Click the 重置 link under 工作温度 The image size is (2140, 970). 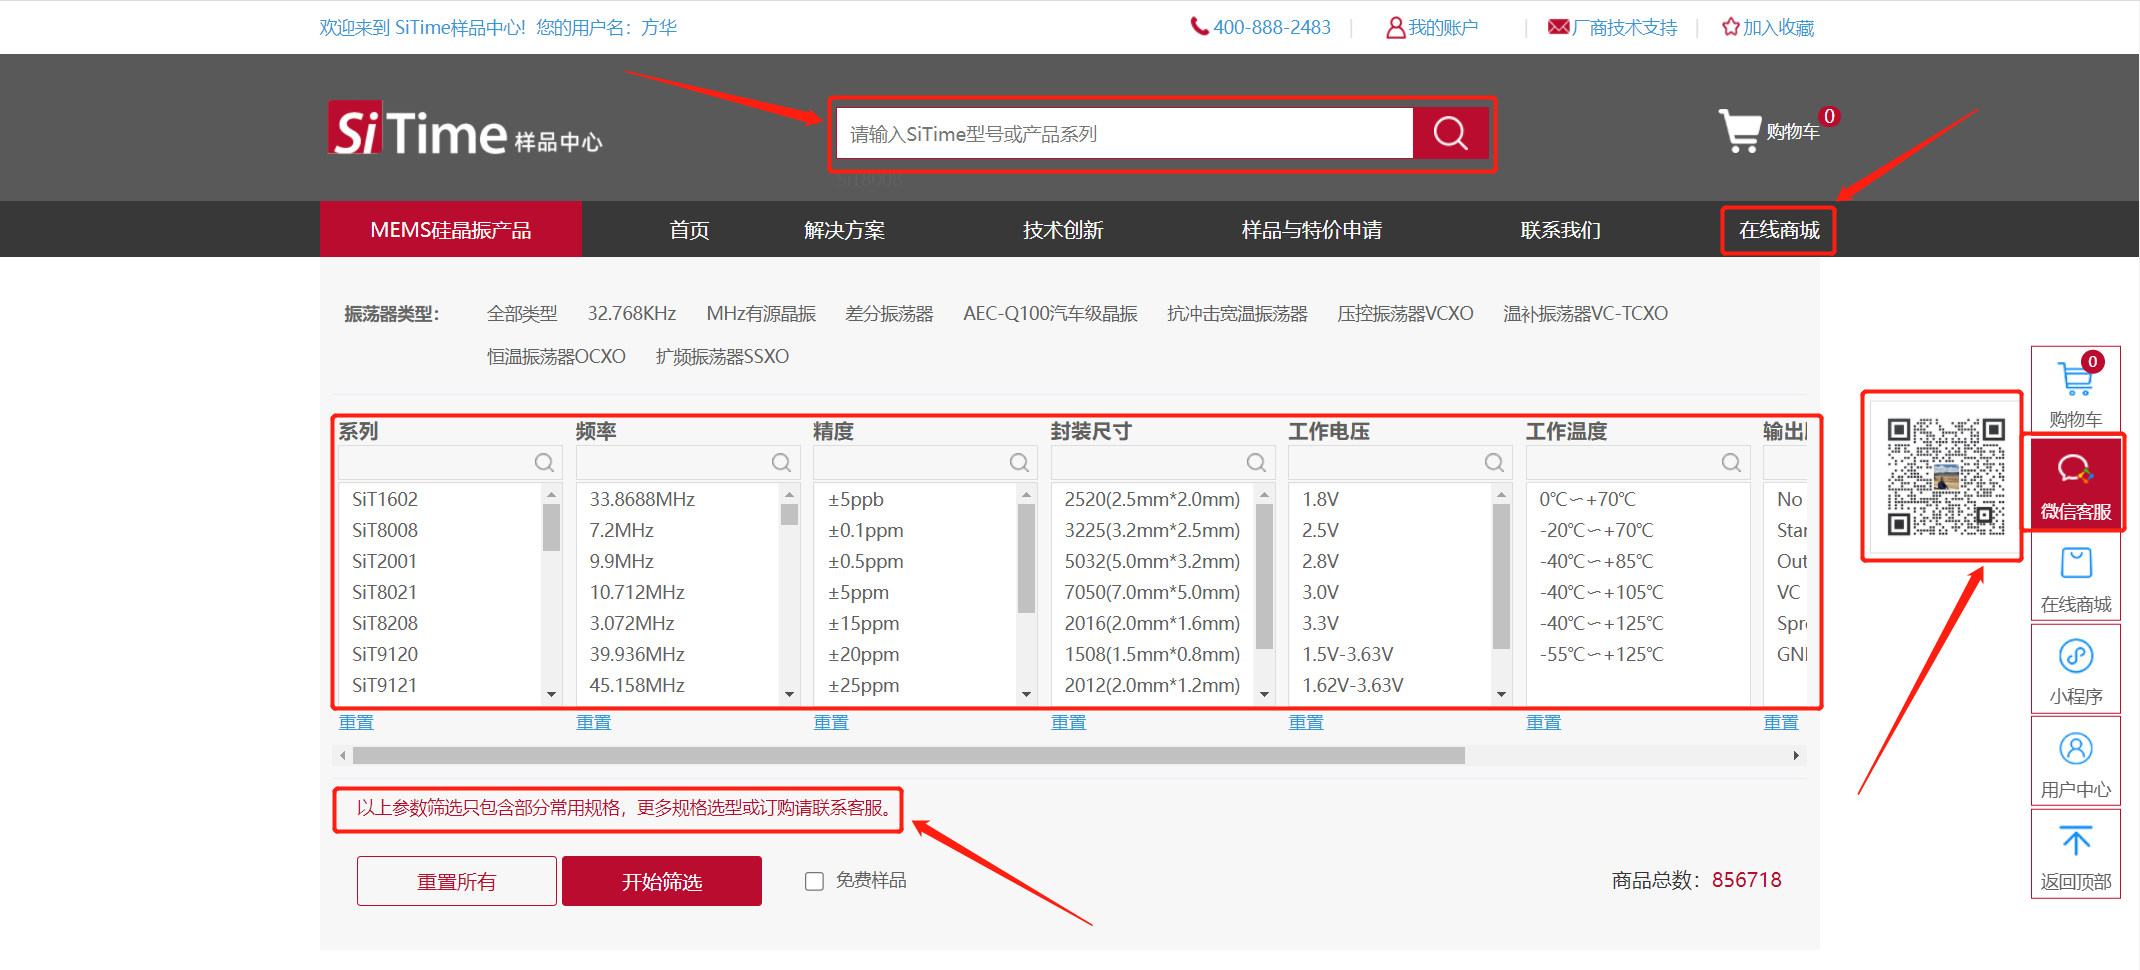point(1543,722)
